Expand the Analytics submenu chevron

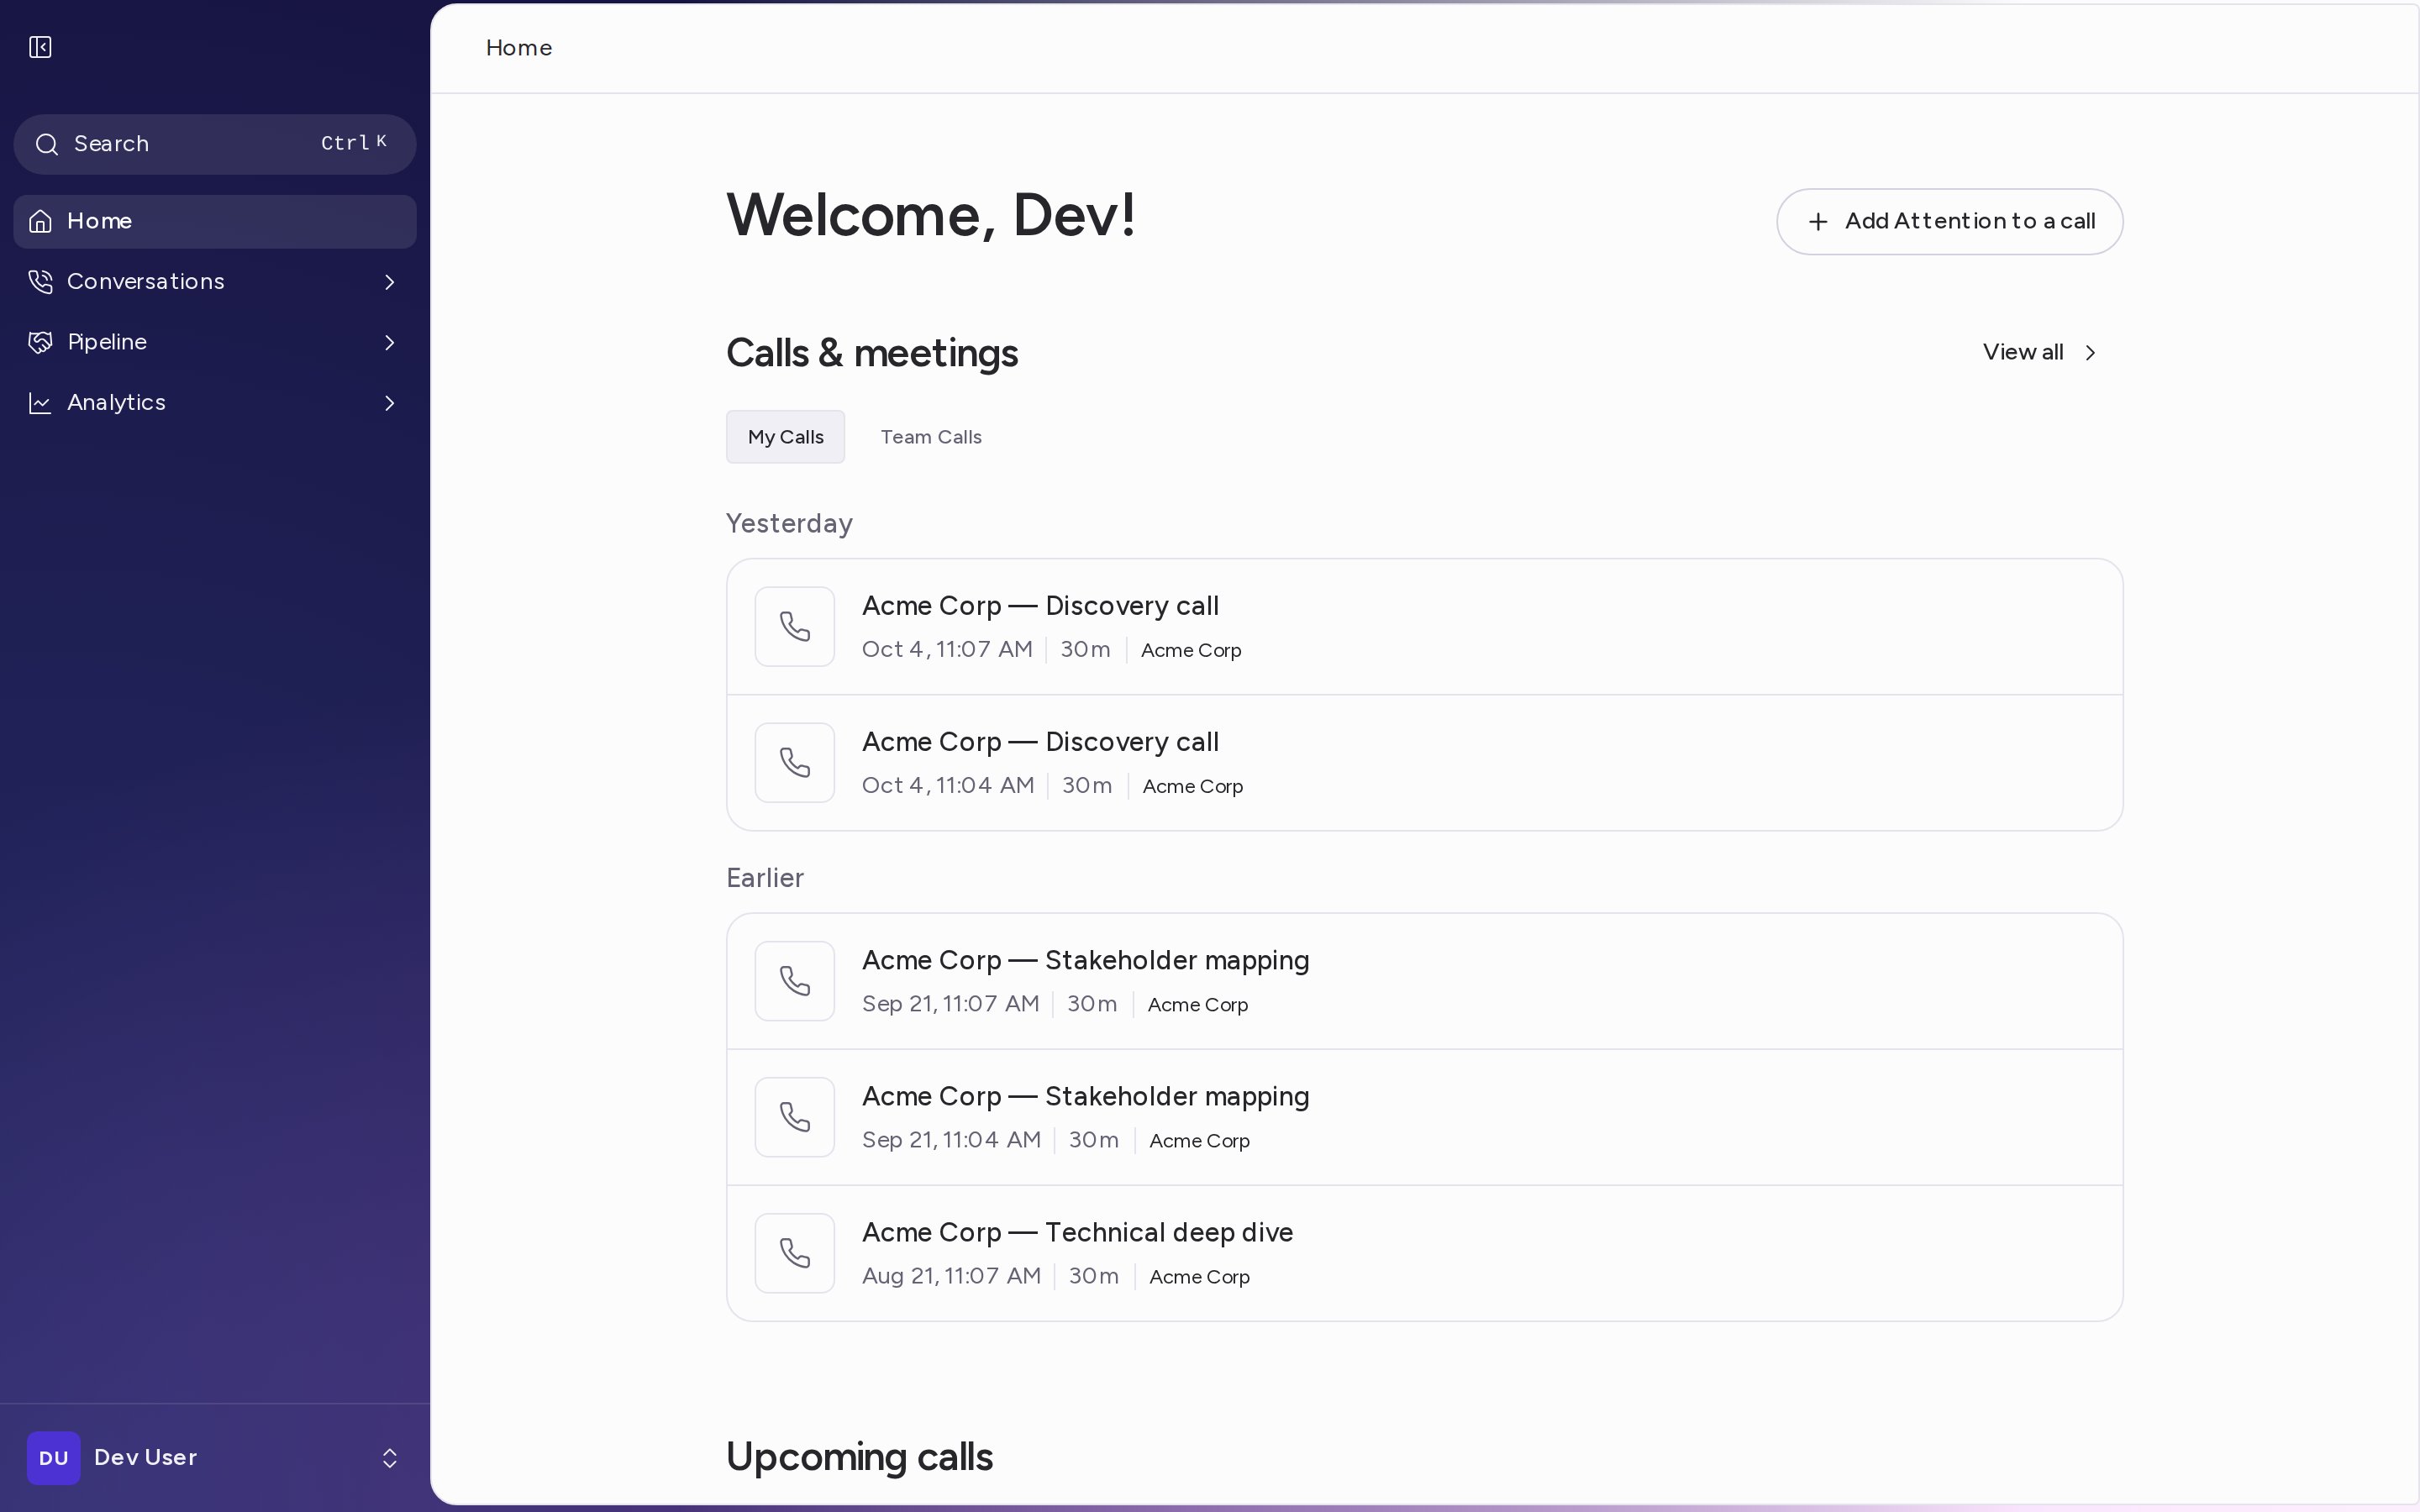point(390,403)
